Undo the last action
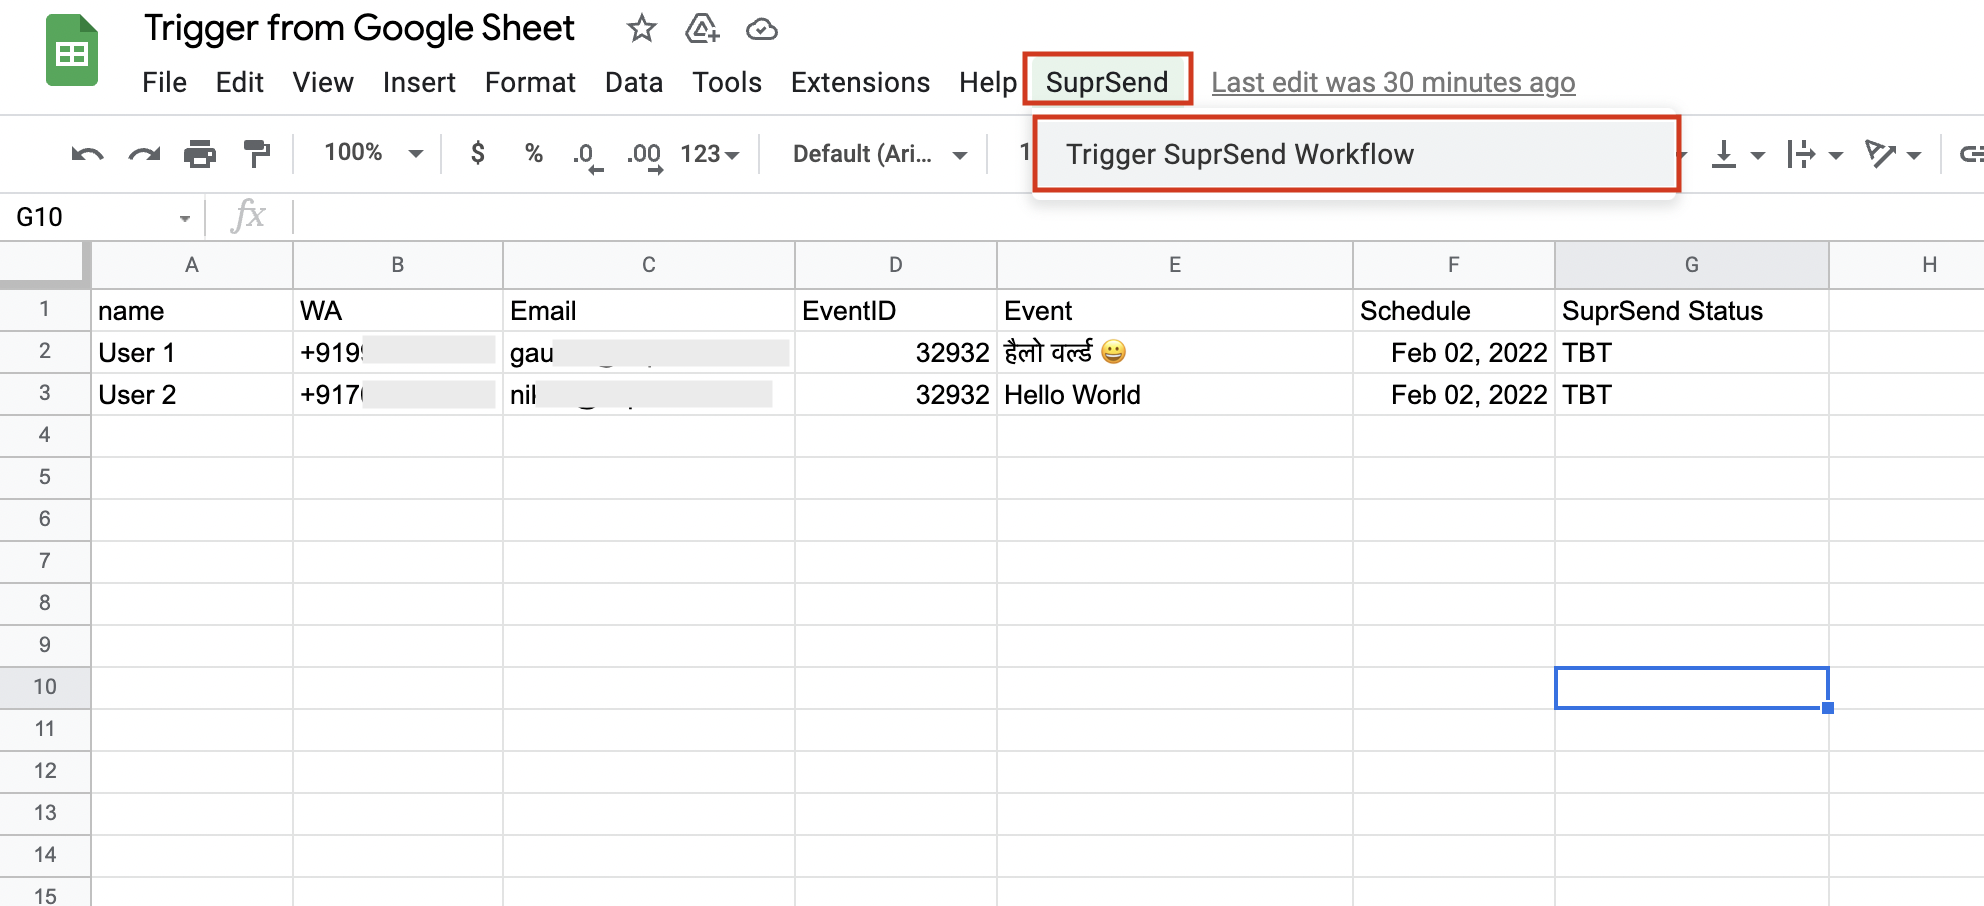This screenshot has height=906, width=1984. (x=87, y=154)
